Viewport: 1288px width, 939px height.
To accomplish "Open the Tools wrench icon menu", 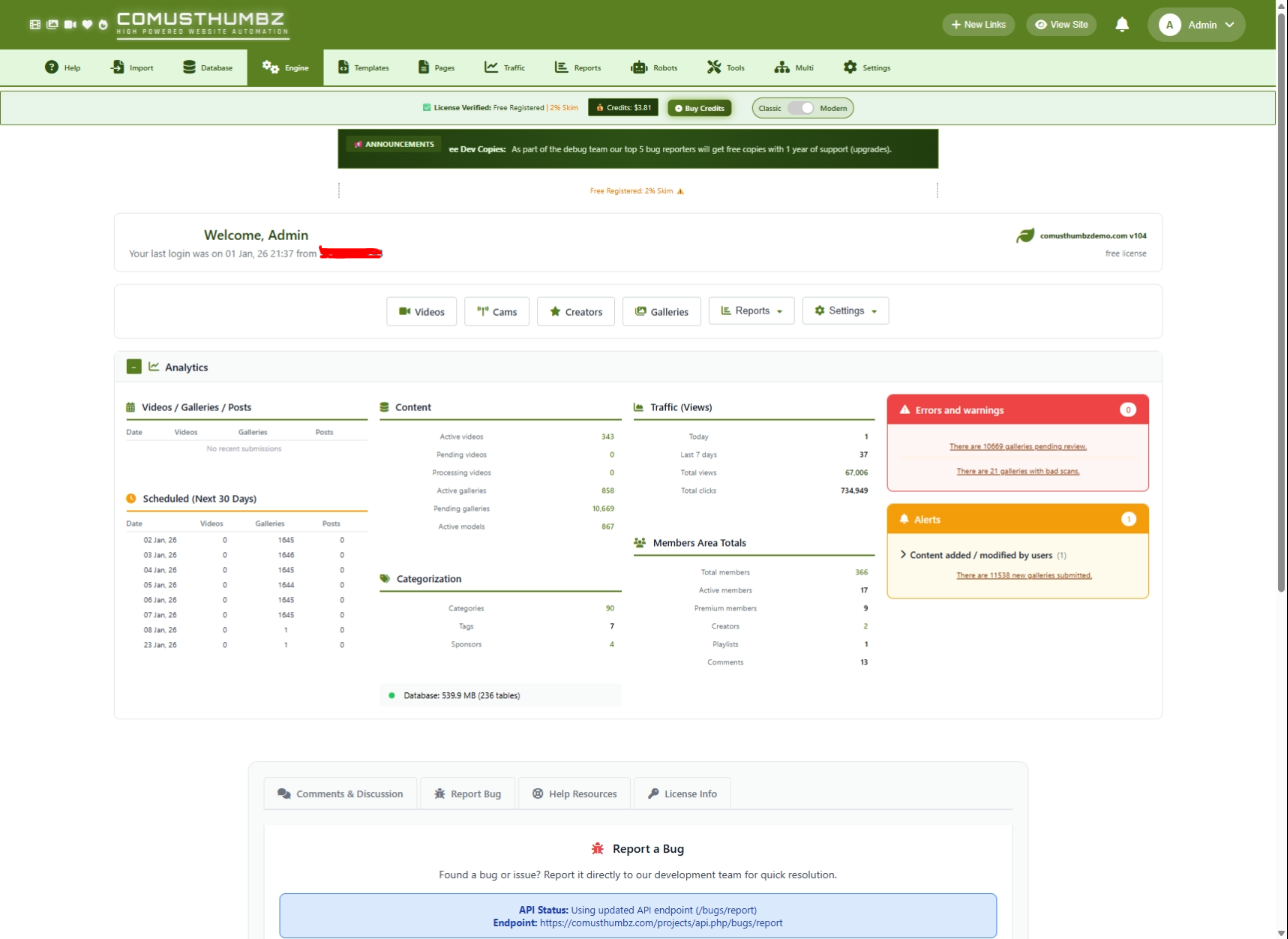I will (x=714, y=68).
